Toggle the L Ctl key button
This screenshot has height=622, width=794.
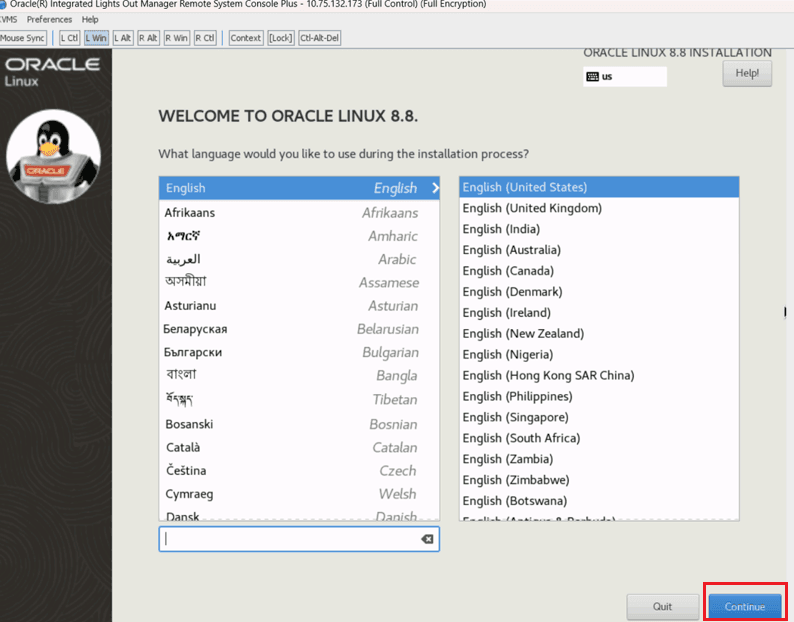69,38
